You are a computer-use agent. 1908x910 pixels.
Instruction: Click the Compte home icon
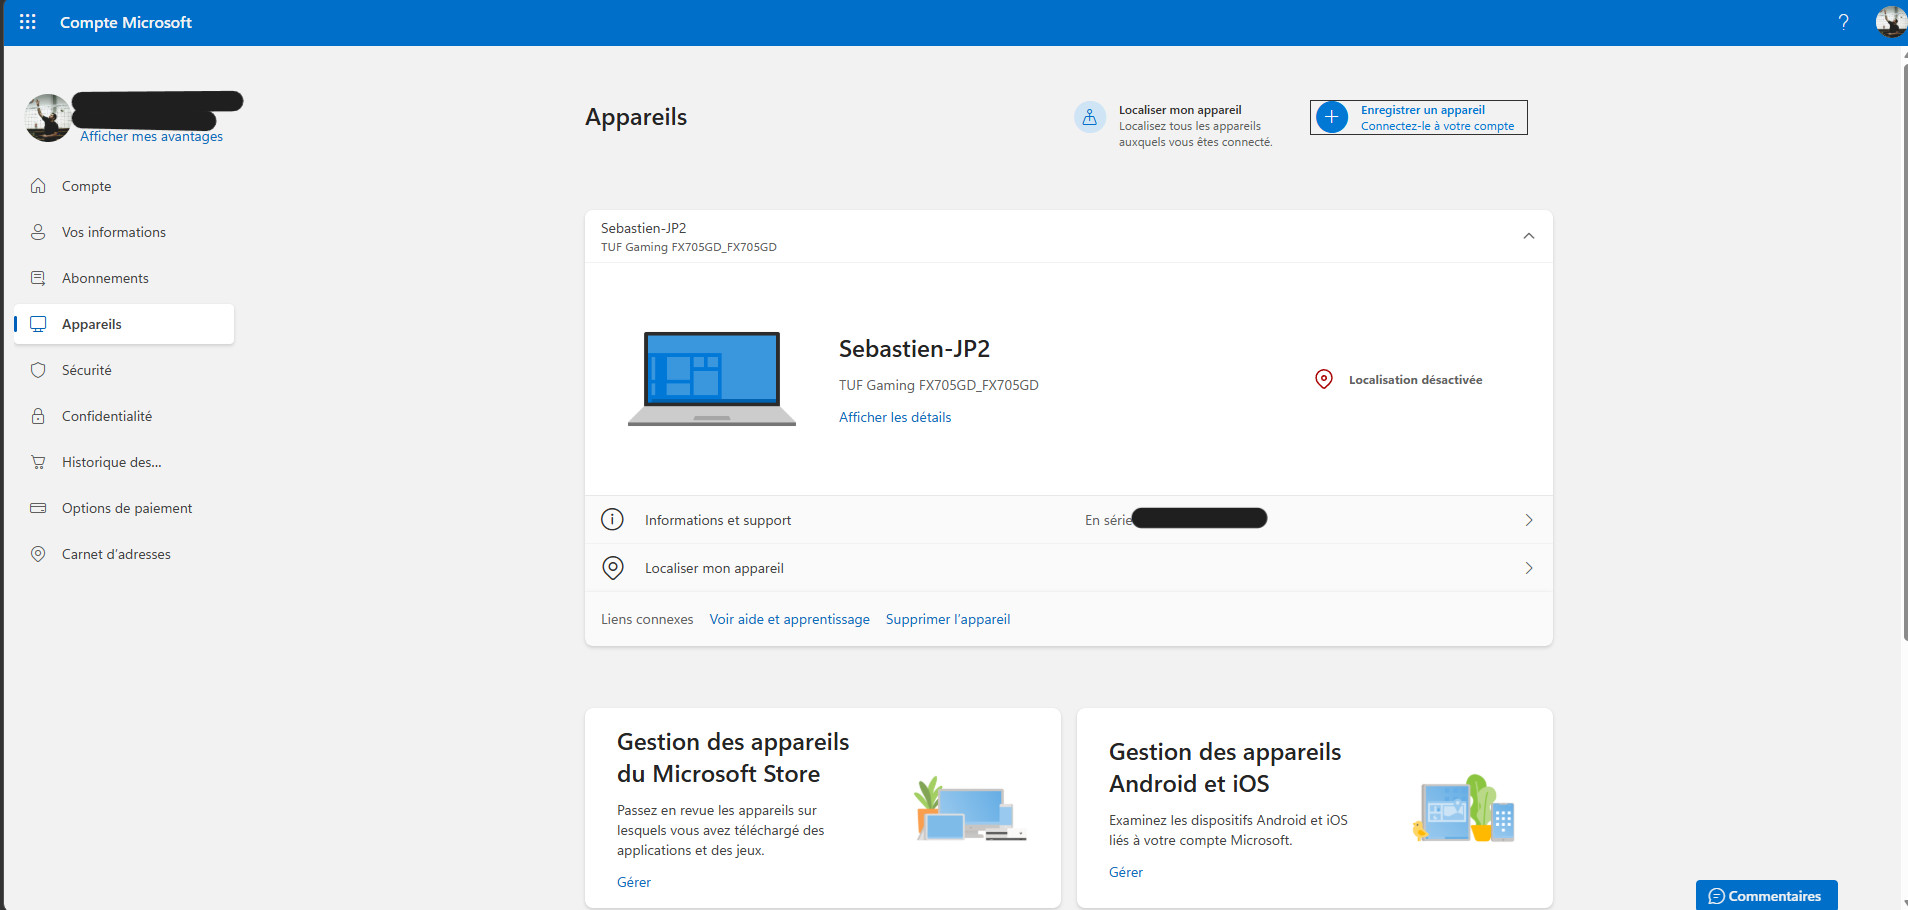(x=38, y=186)
